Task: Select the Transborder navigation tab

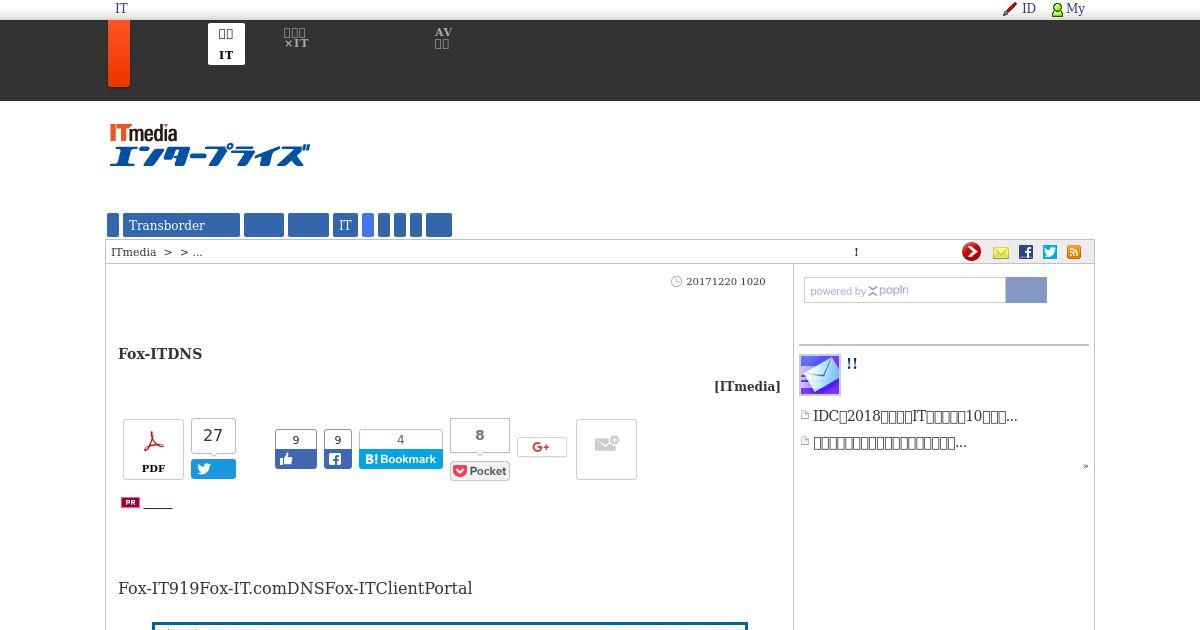Action: [x=181, y=225]
